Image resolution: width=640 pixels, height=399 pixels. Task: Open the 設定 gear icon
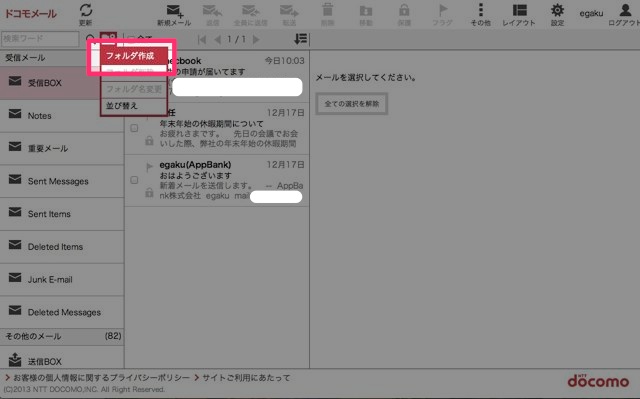point(557,10)
